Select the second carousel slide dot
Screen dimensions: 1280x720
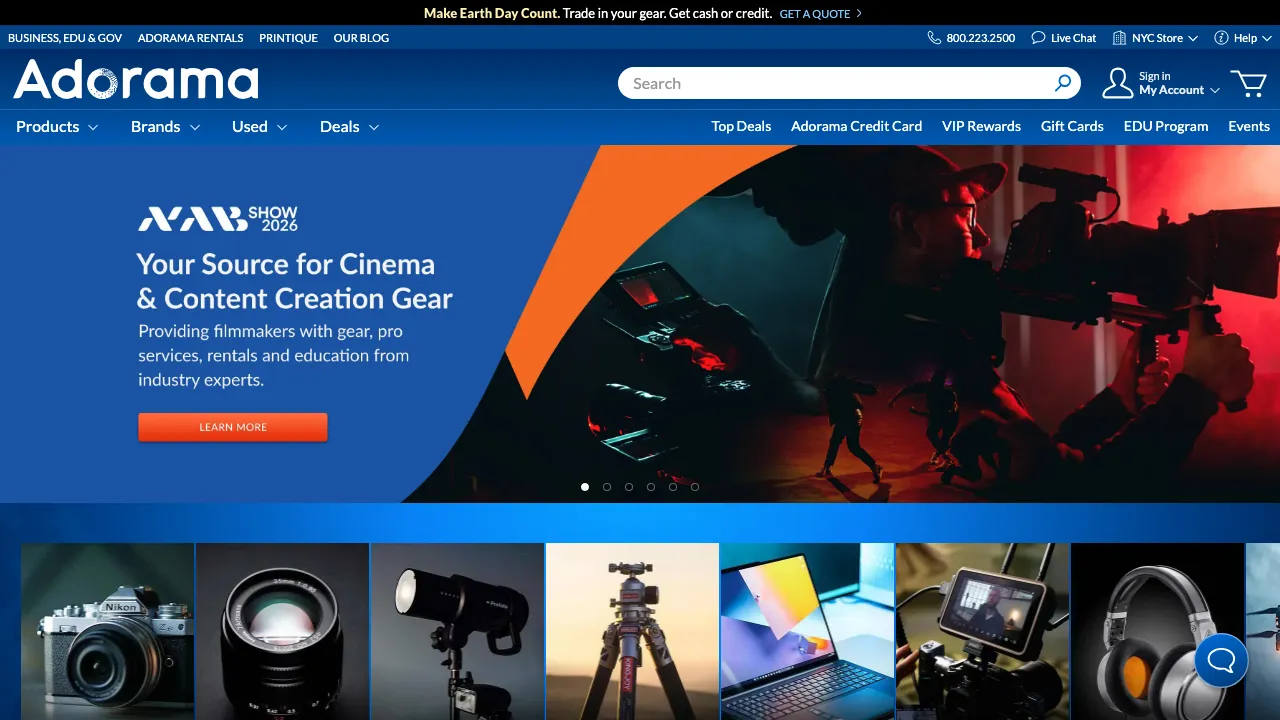[x=607, y=487]
